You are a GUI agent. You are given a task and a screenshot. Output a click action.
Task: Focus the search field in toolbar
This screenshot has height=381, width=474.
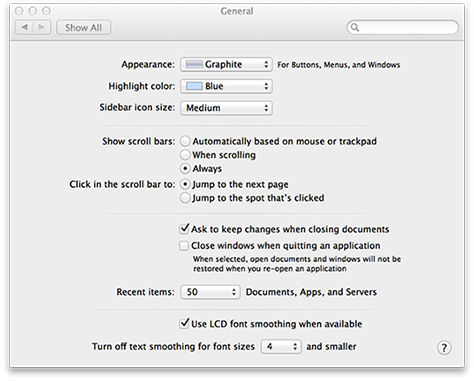tap(403, 27)
